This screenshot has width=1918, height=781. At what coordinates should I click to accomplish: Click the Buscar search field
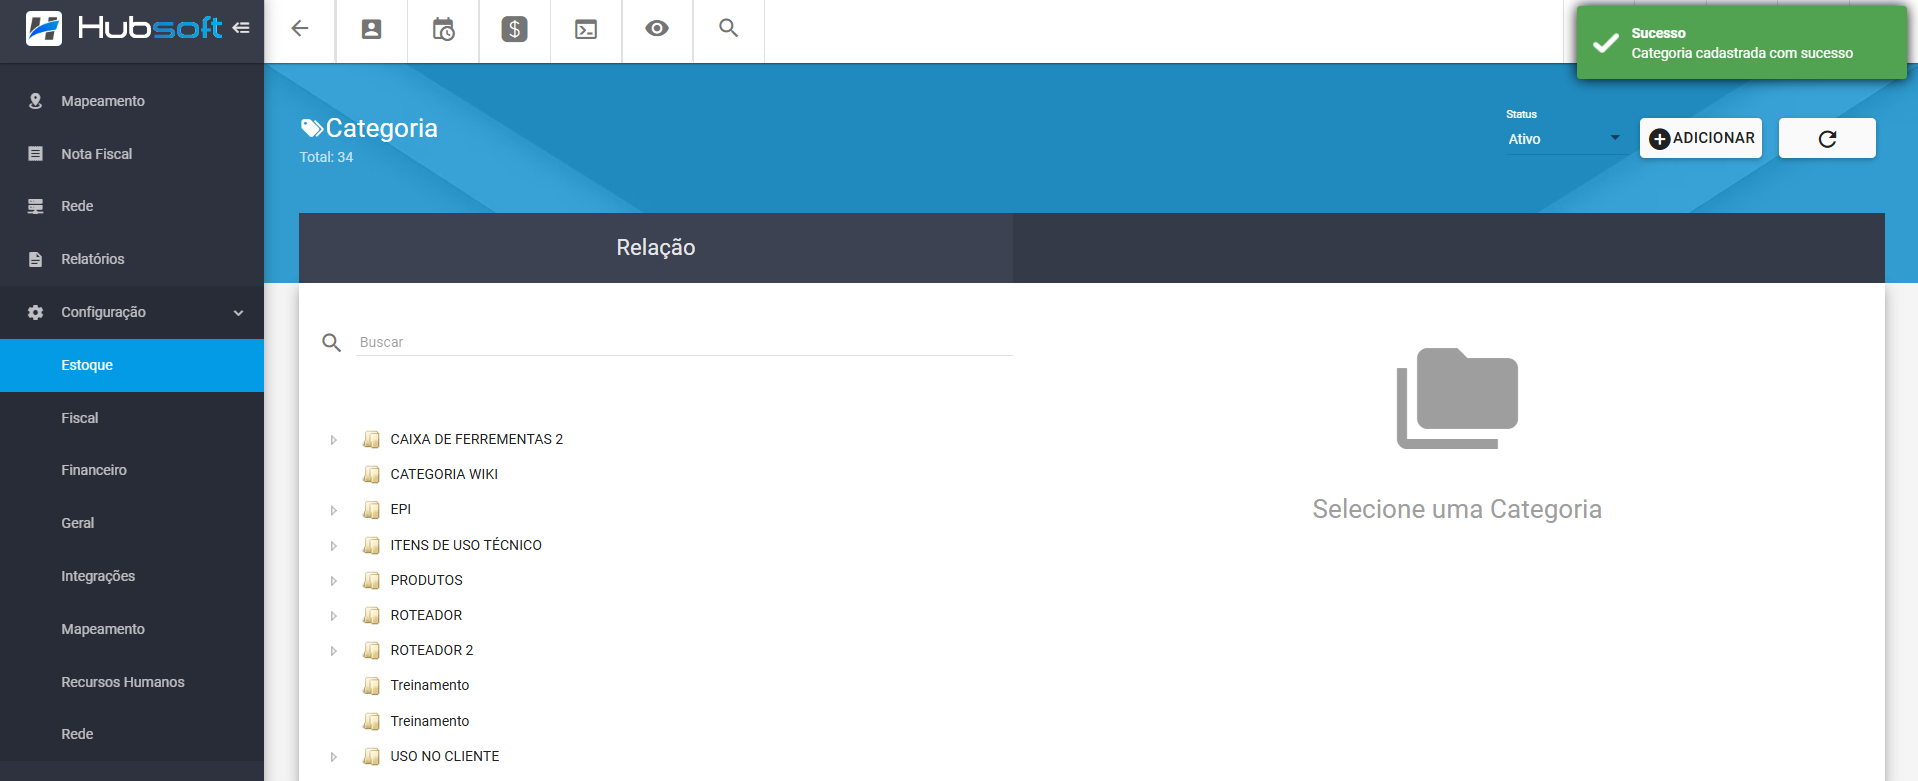click(x=684, y=342)
